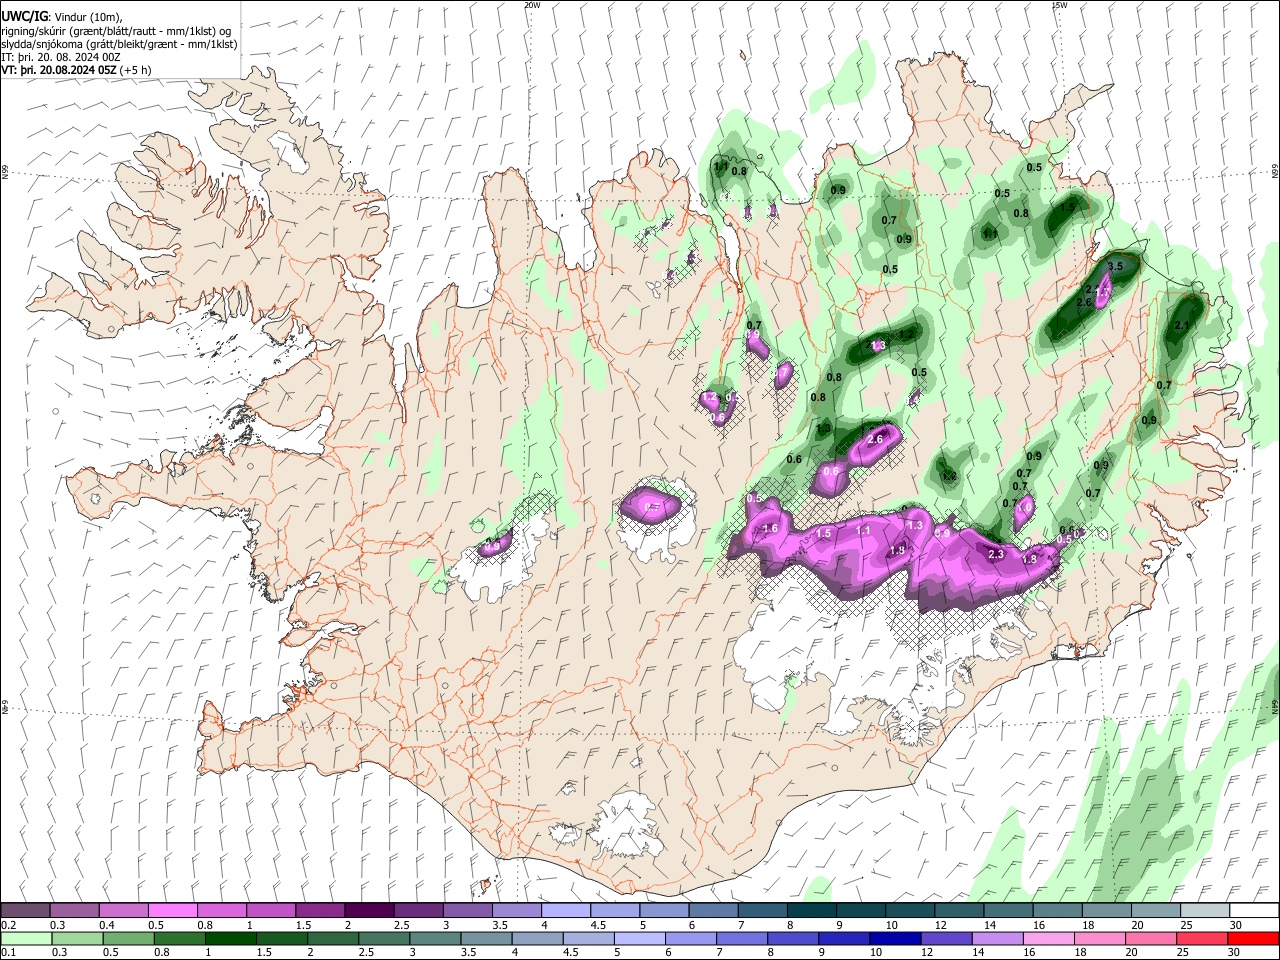Image resolution: width=1280 pixels, height=960 pixels.
Task: Click the bright red 30+ rain legend swatch
Action: [1254, 938]
